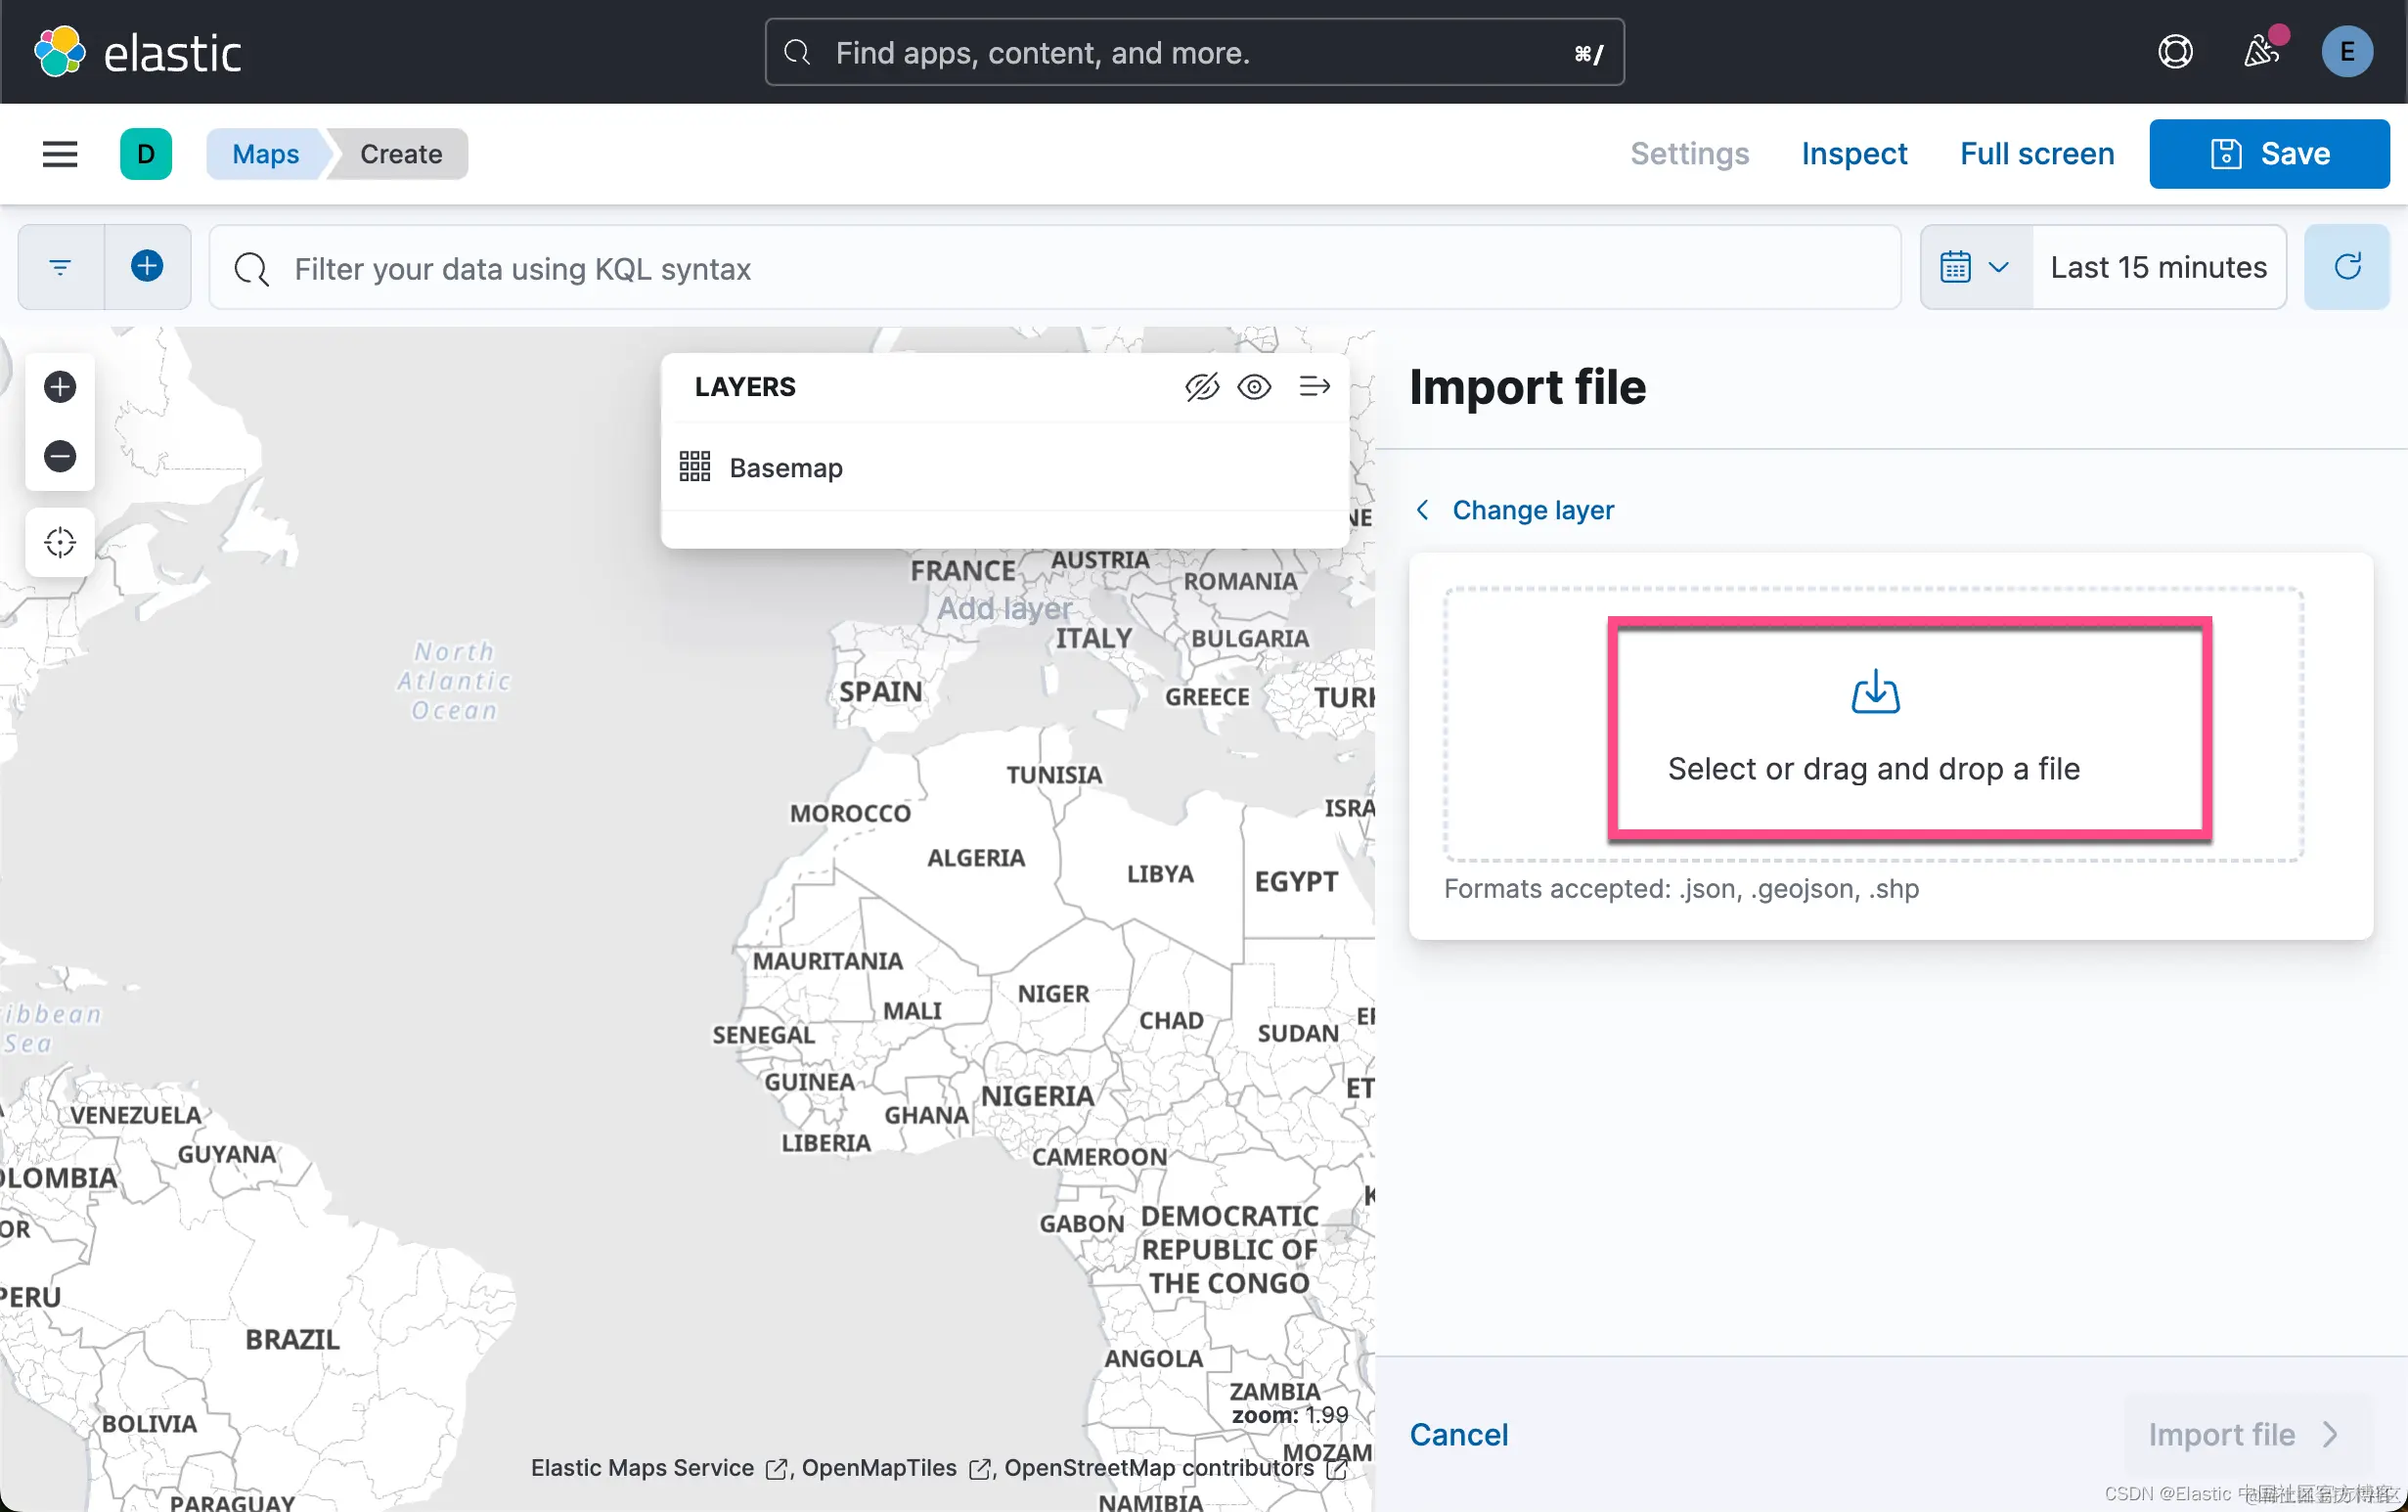Open the Last 15 minutes time picker
The width and height of the screenshot is (2408, 1512).
pos(2158,267)
